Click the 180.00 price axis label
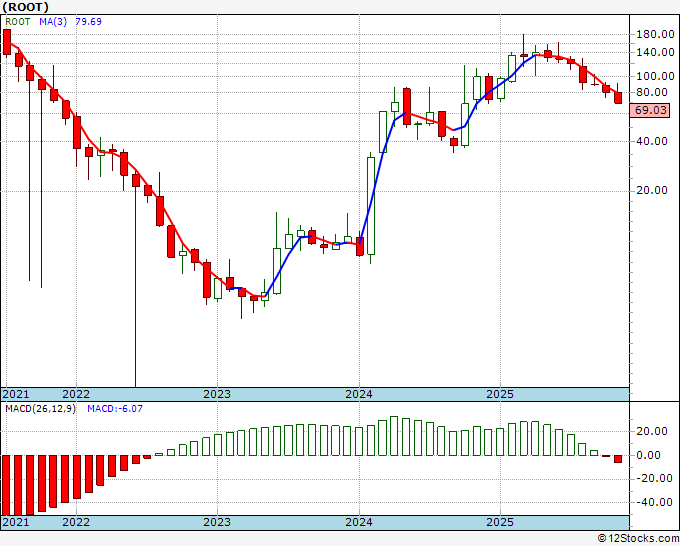Viewport: 680px width, 546px height. tap(654, 34)
